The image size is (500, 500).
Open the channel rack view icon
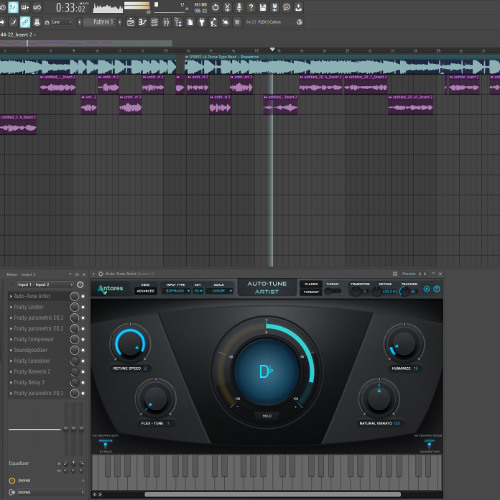pyautogui.click(x=154, y=22)
